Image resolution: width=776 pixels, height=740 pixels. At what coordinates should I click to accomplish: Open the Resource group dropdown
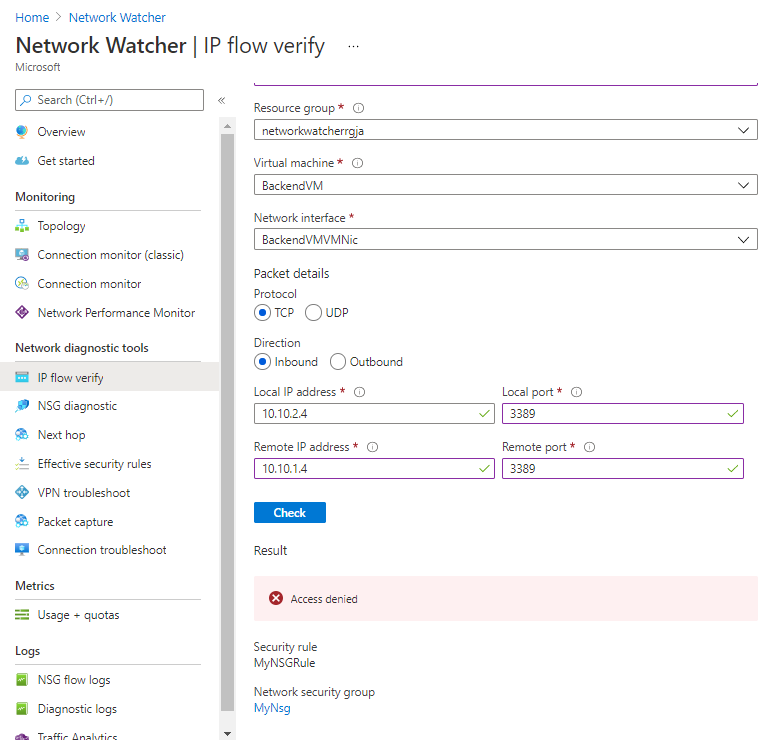[x=505, y=130]
